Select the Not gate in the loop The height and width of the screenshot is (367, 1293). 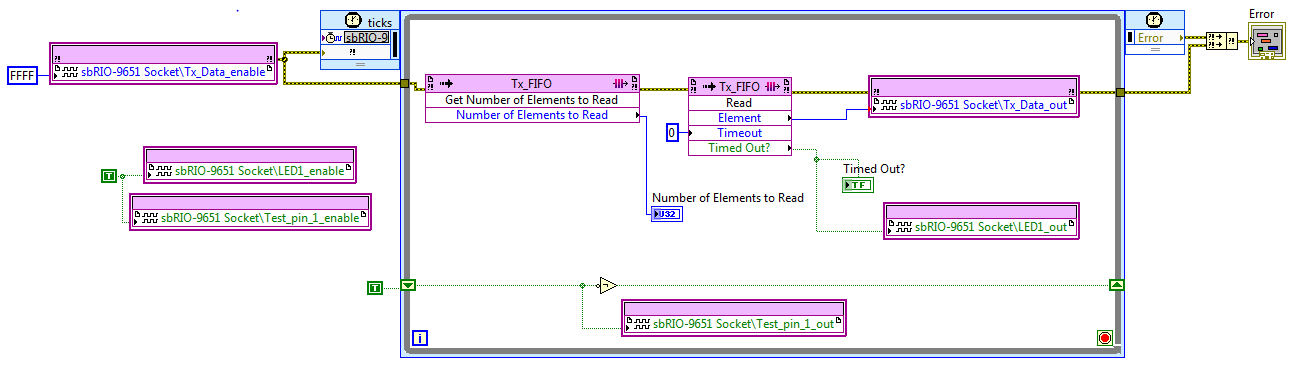point(608,286)
